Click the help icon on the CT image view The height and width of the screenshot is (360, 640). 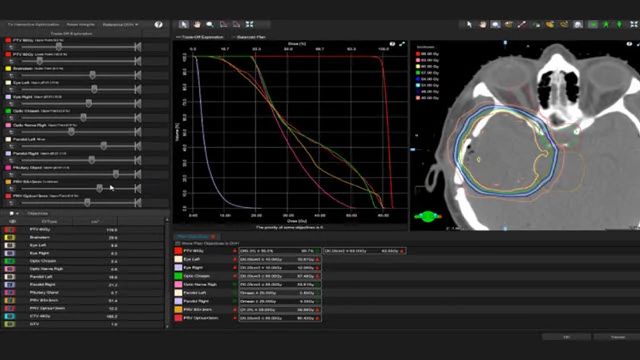629,44
